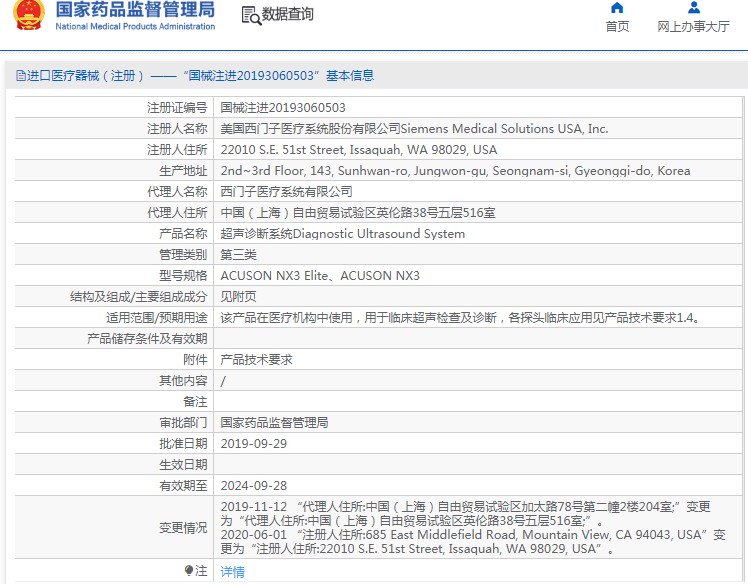Viewport: 748px width, 584px height.
Task: Click the Sunhwan-ro production address value
Action: (455, 170)
